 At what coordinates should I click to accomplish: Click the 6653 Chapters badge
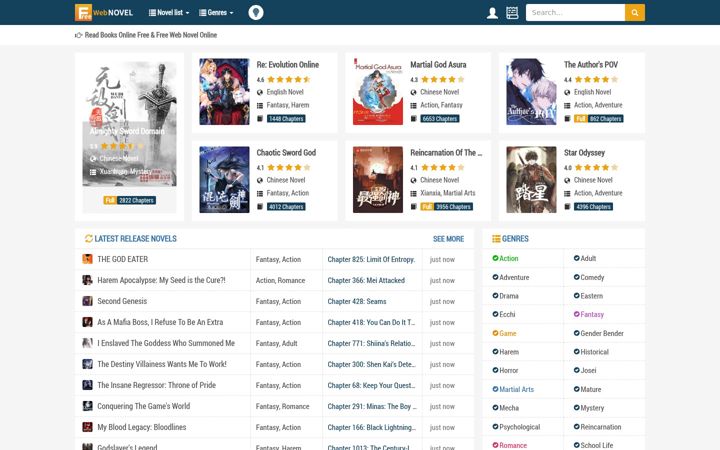point(440,118)
